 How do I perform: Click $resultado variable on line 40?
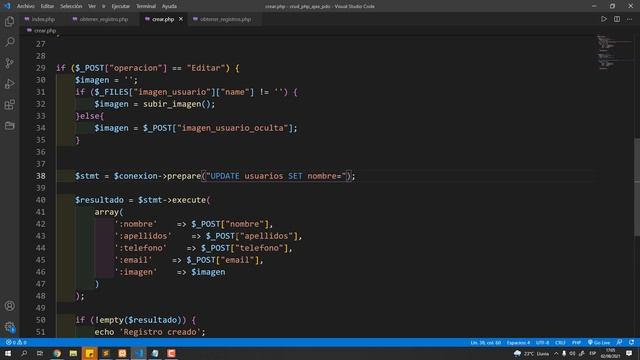point(99,200)
